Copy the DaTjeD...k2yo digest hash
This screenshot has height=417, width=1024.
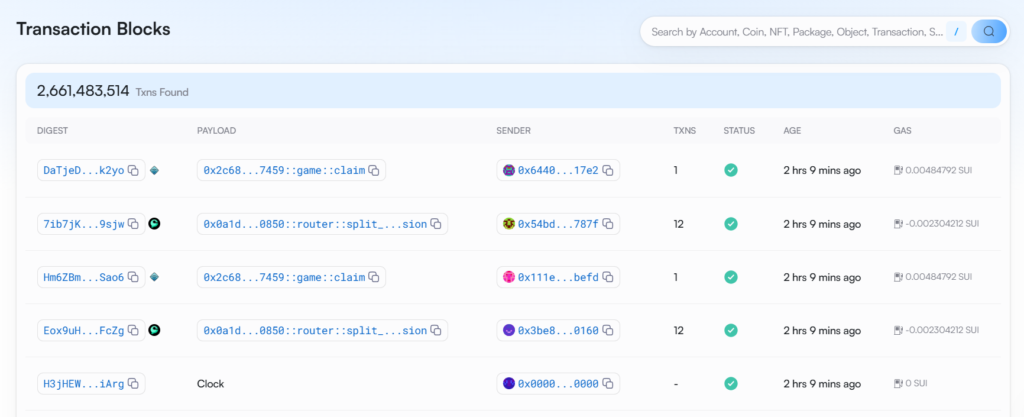pos(133,170)
